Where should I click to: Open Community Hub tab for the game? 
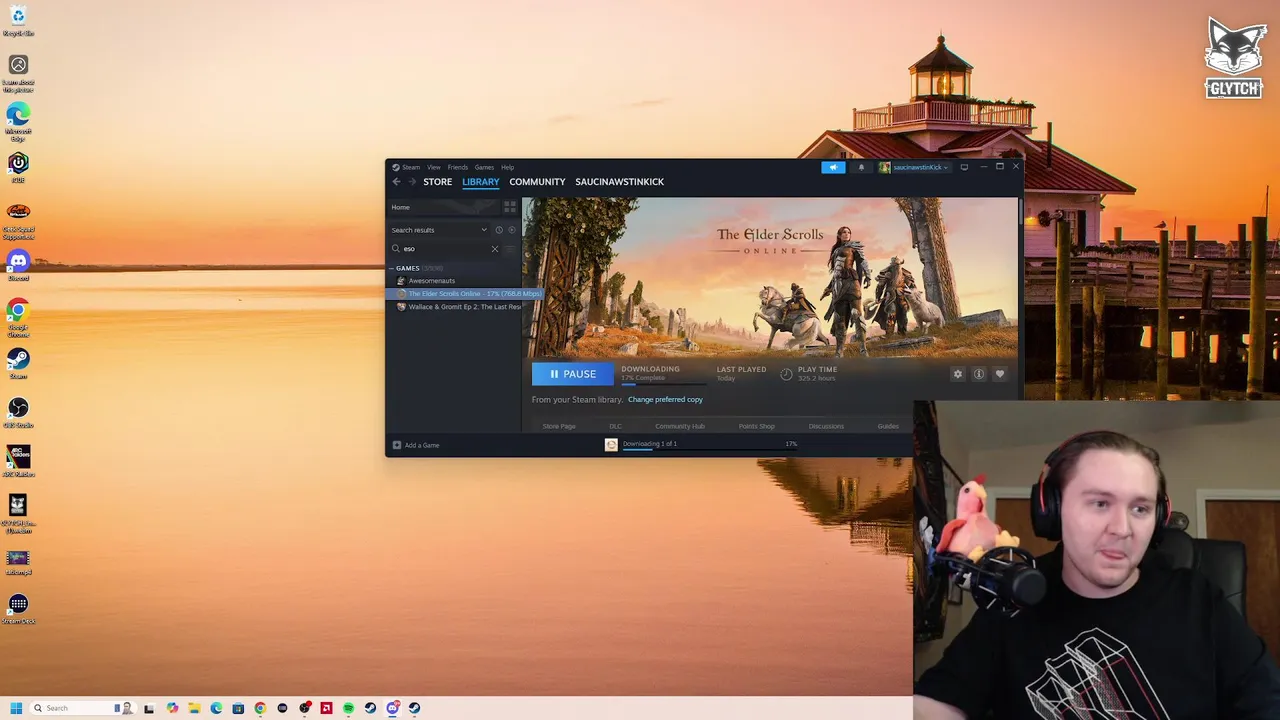click(x=680, y=426)
